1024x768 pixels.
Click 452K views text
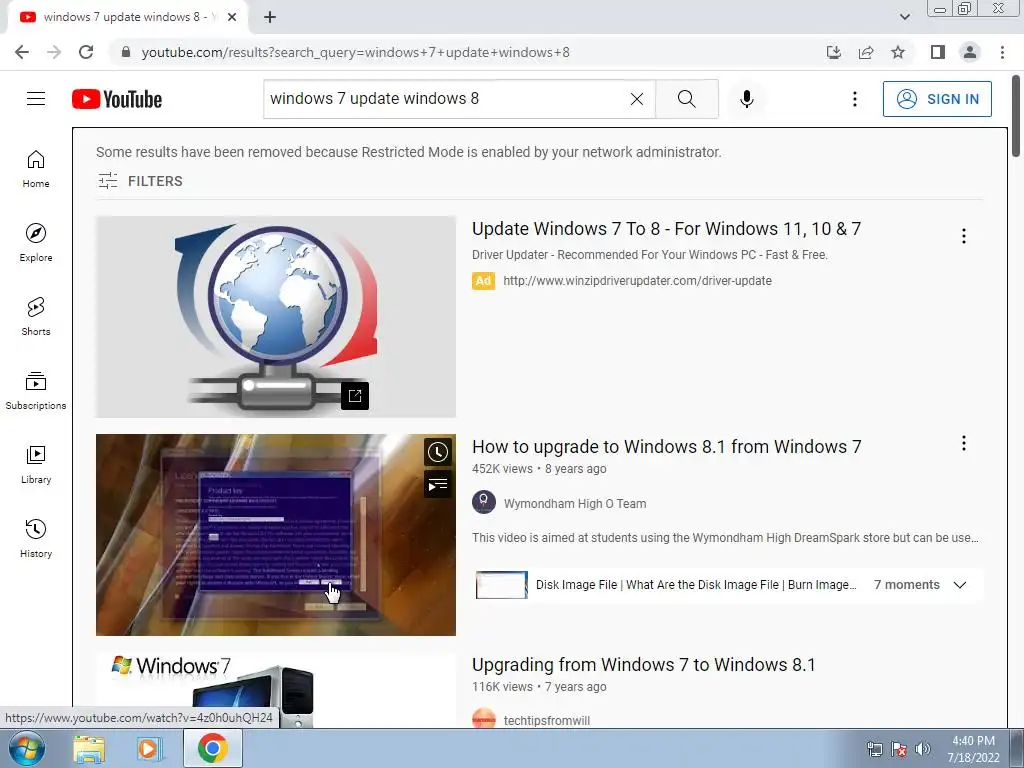click(502, 469)
